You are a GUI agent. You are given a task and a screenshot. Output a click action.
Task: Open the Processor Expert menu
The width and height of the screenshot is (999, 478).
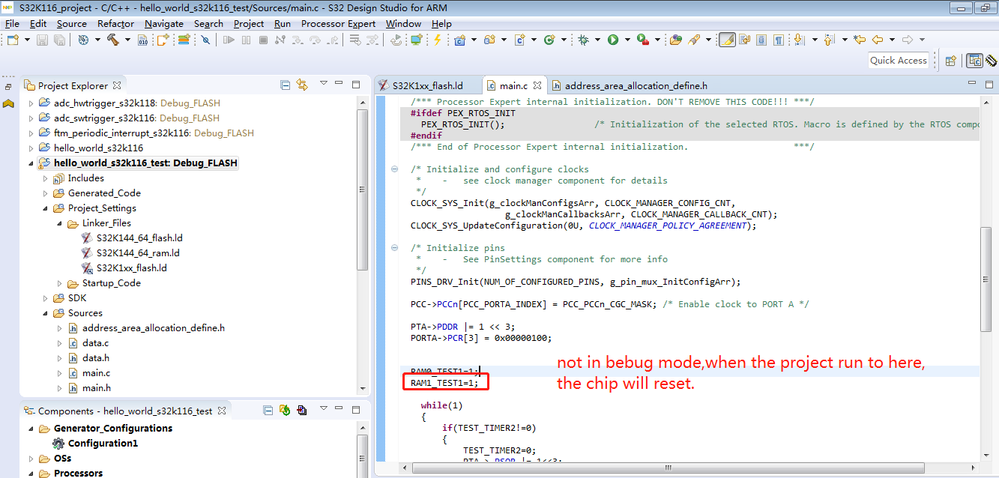(339, 24)
